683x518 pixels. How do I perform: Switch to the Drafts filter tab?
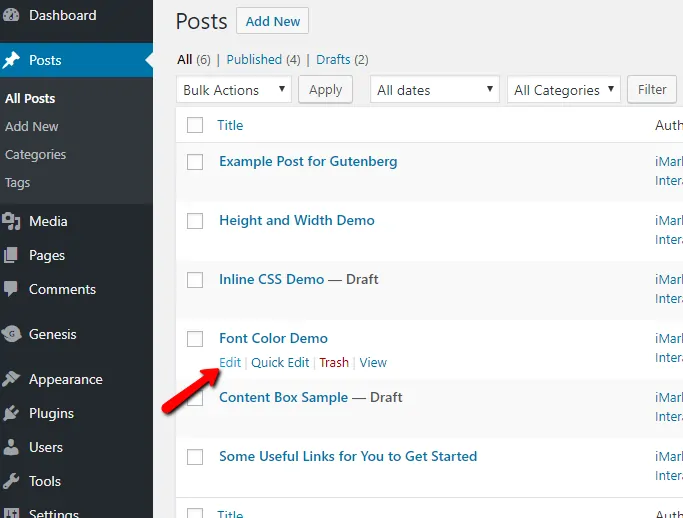click(333, 59)
